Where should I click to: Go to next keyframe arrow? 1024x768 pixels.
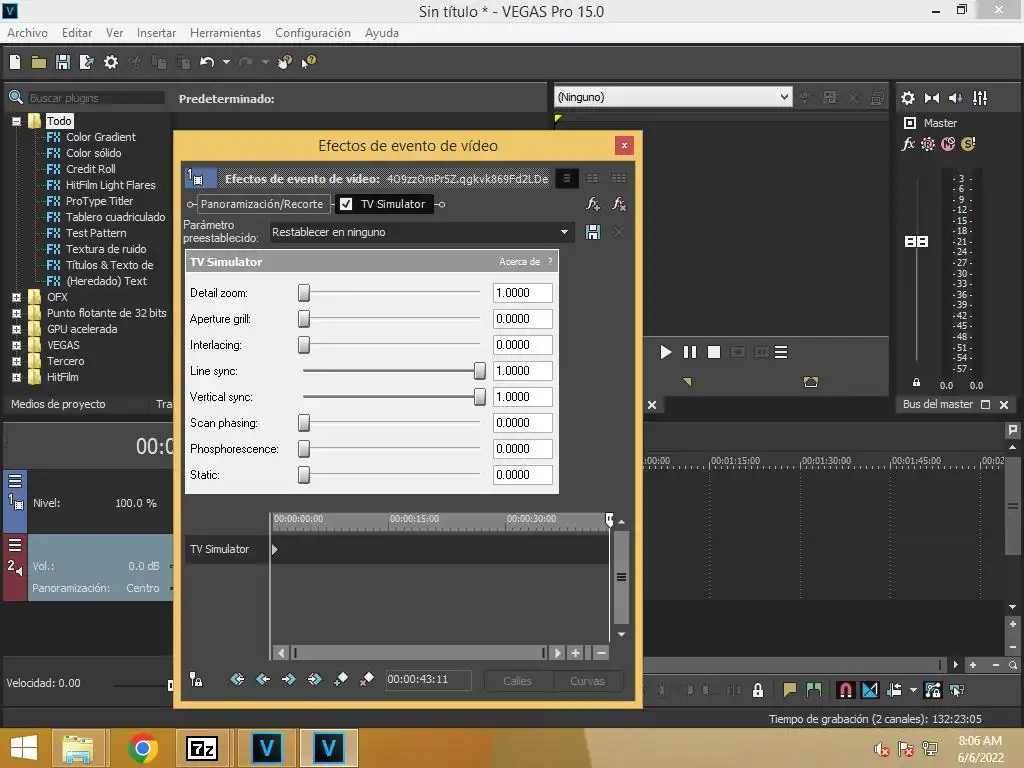click(x=289, y=680)
